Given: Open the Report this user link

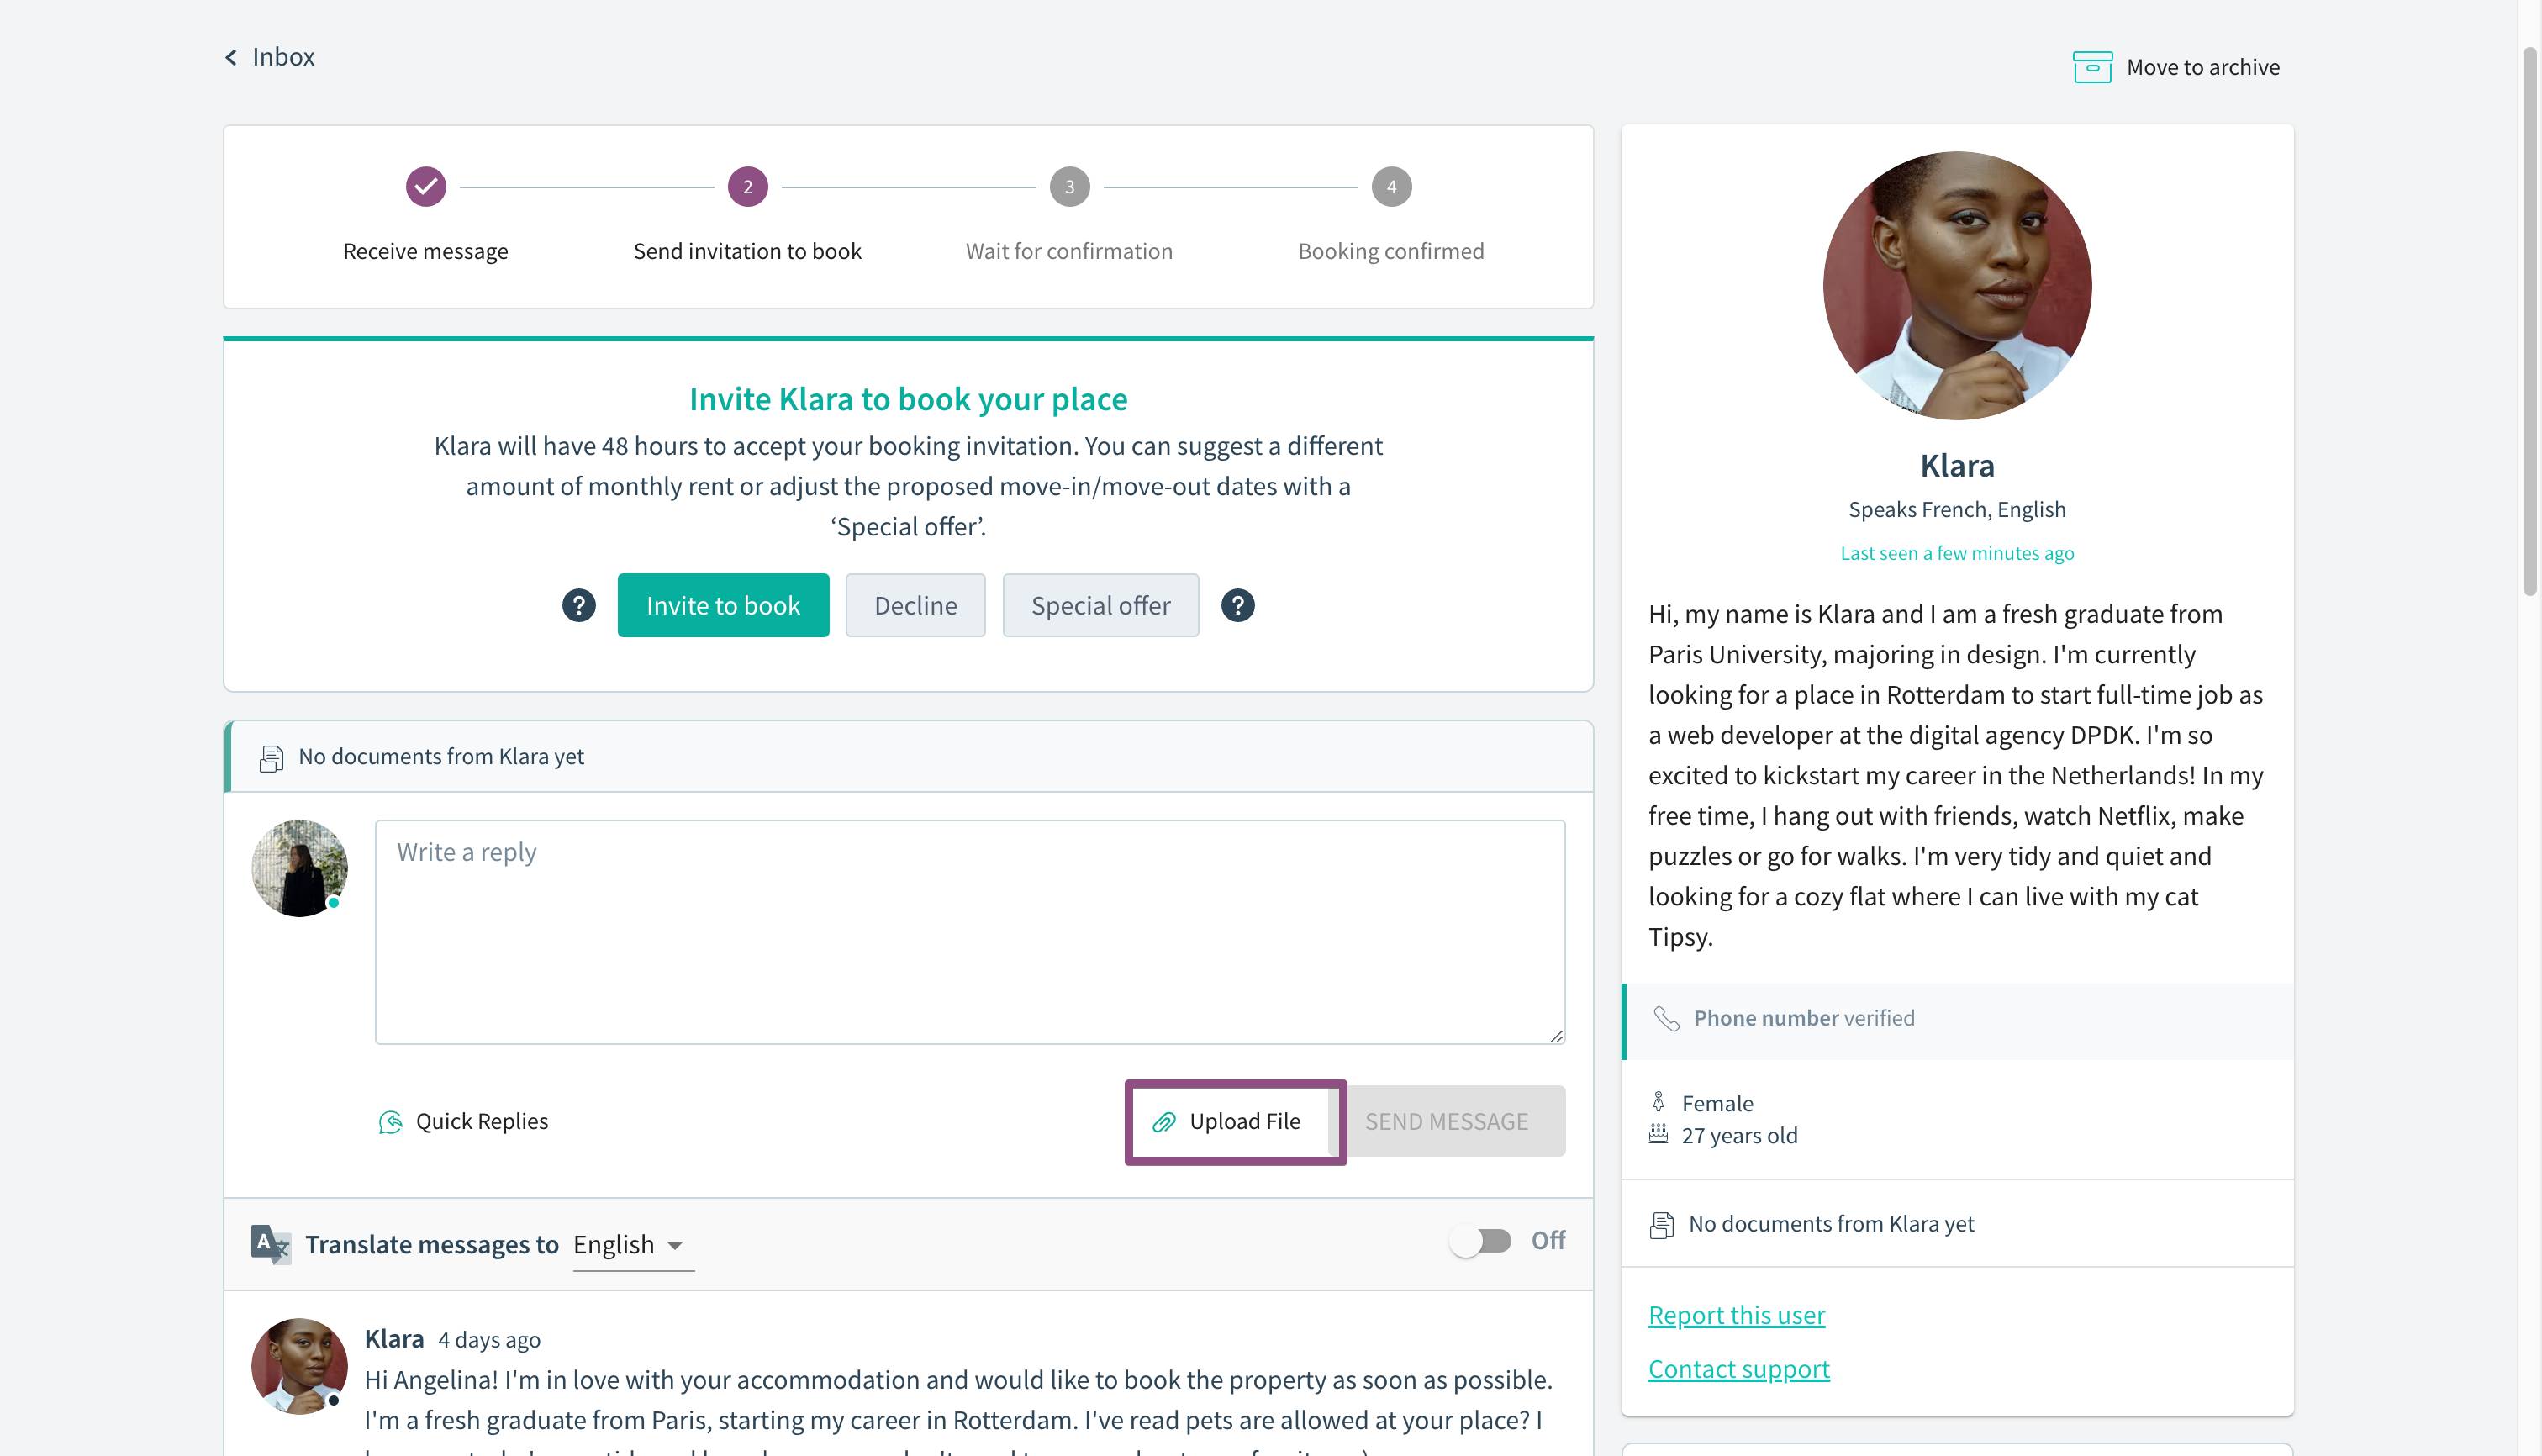Looking at the screenshot, I should [x=1736, y=1315].
